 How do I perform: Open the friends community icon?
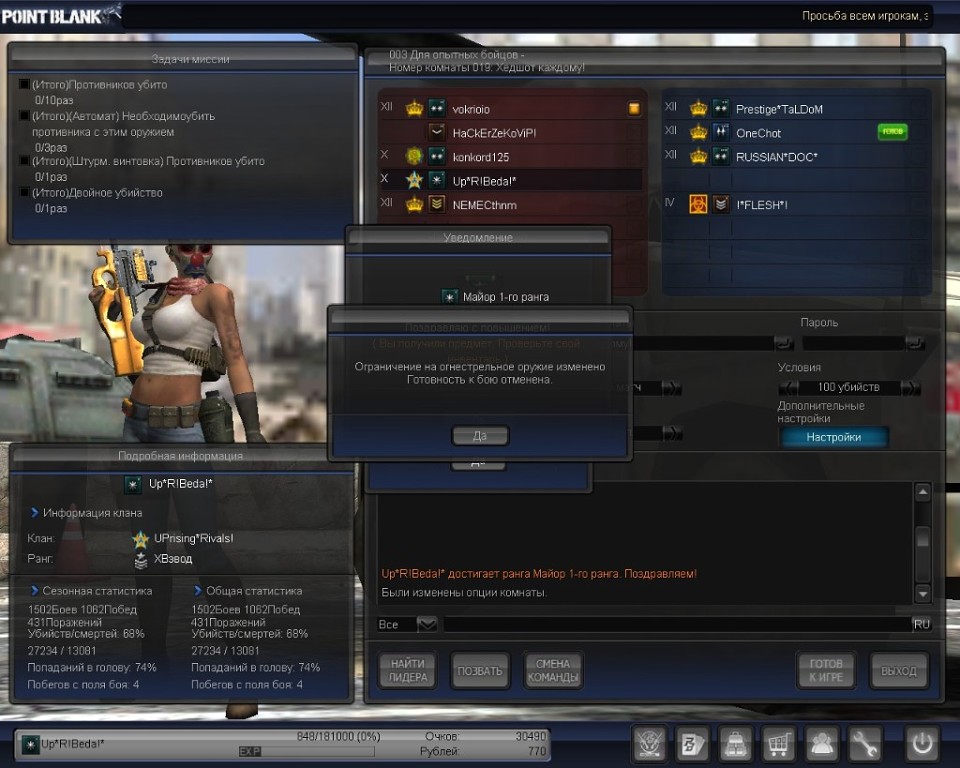click(821, 744)
